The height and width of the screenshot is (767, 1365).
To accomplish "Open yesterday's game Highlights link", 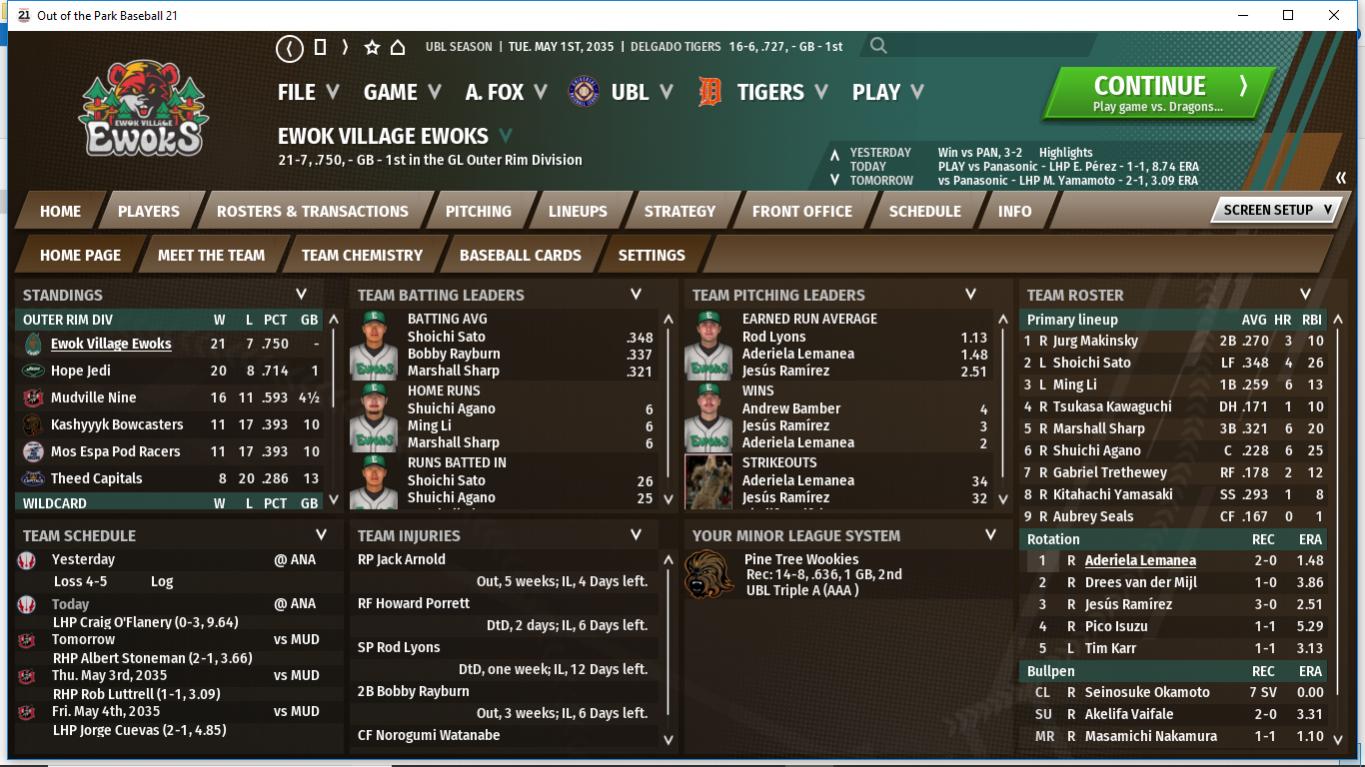I will coord(1066,153).
